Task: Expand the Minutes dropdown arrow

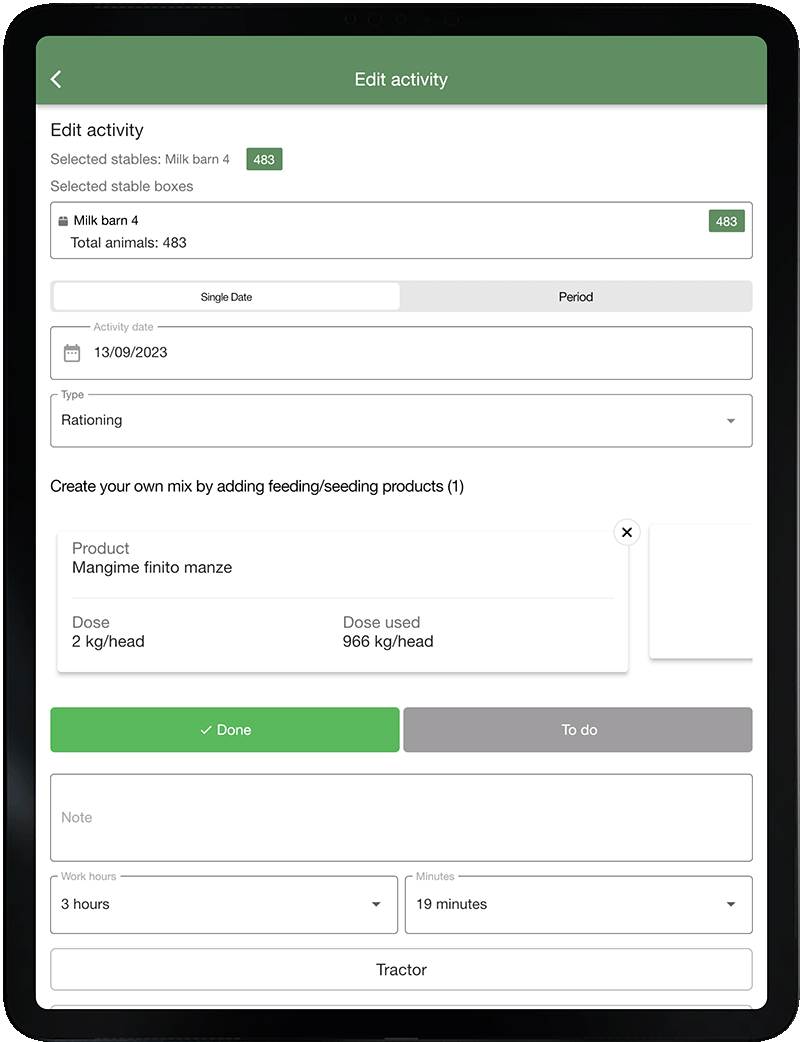Action: (730, 904)
